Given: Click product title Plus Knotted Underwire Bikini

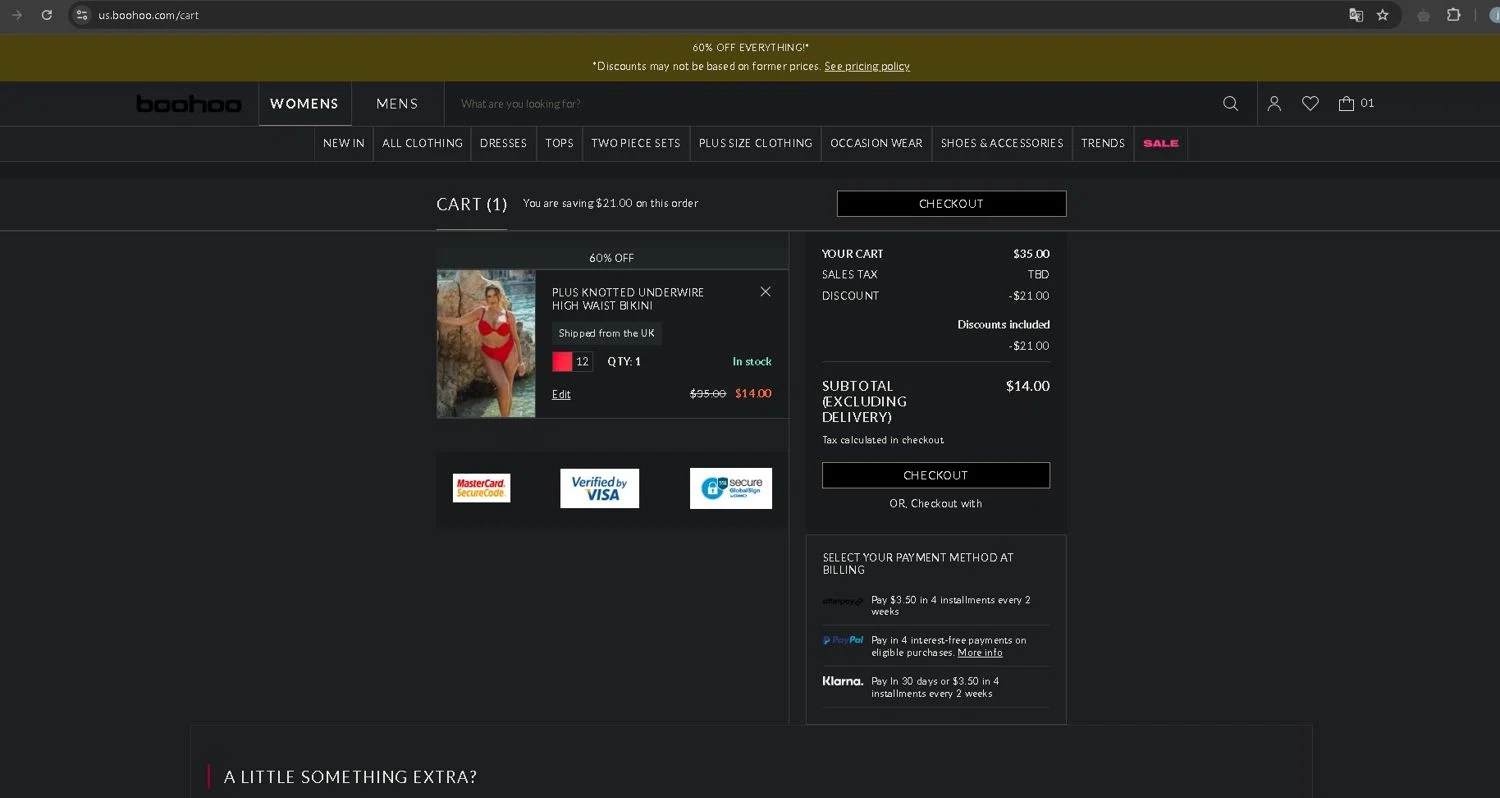Looking at the screenshot, I should 628,299.
